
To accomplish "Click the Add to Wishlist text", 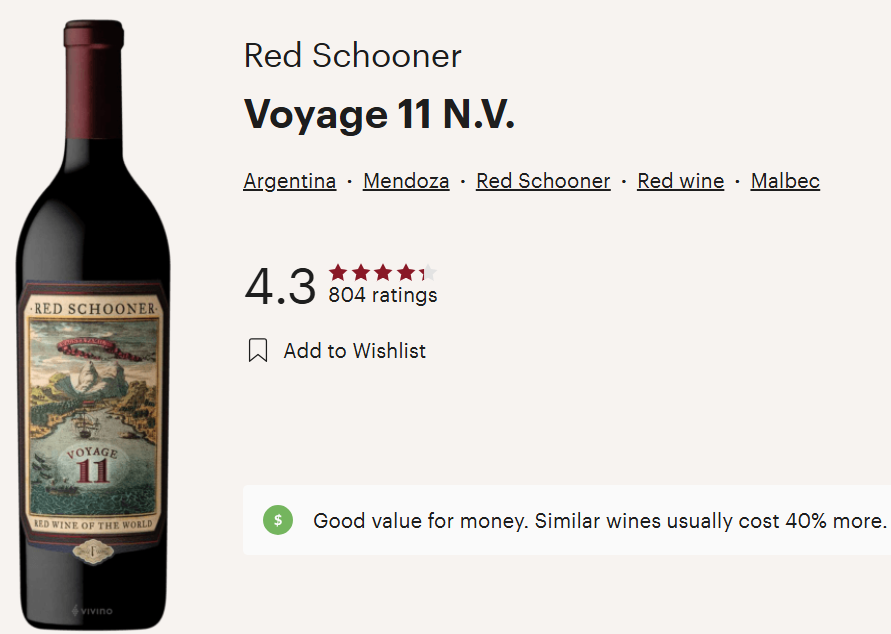I will click(355, 351).
